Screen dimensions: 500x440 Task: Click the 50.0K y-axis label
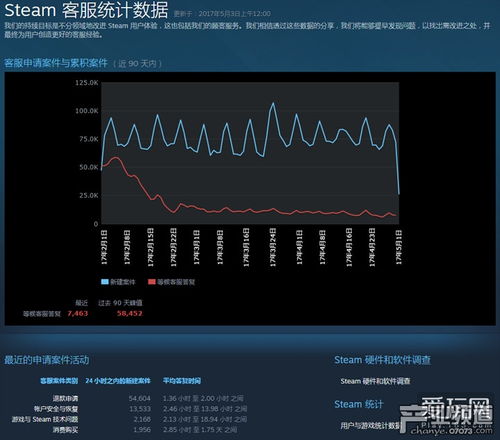tap(89, 167)
